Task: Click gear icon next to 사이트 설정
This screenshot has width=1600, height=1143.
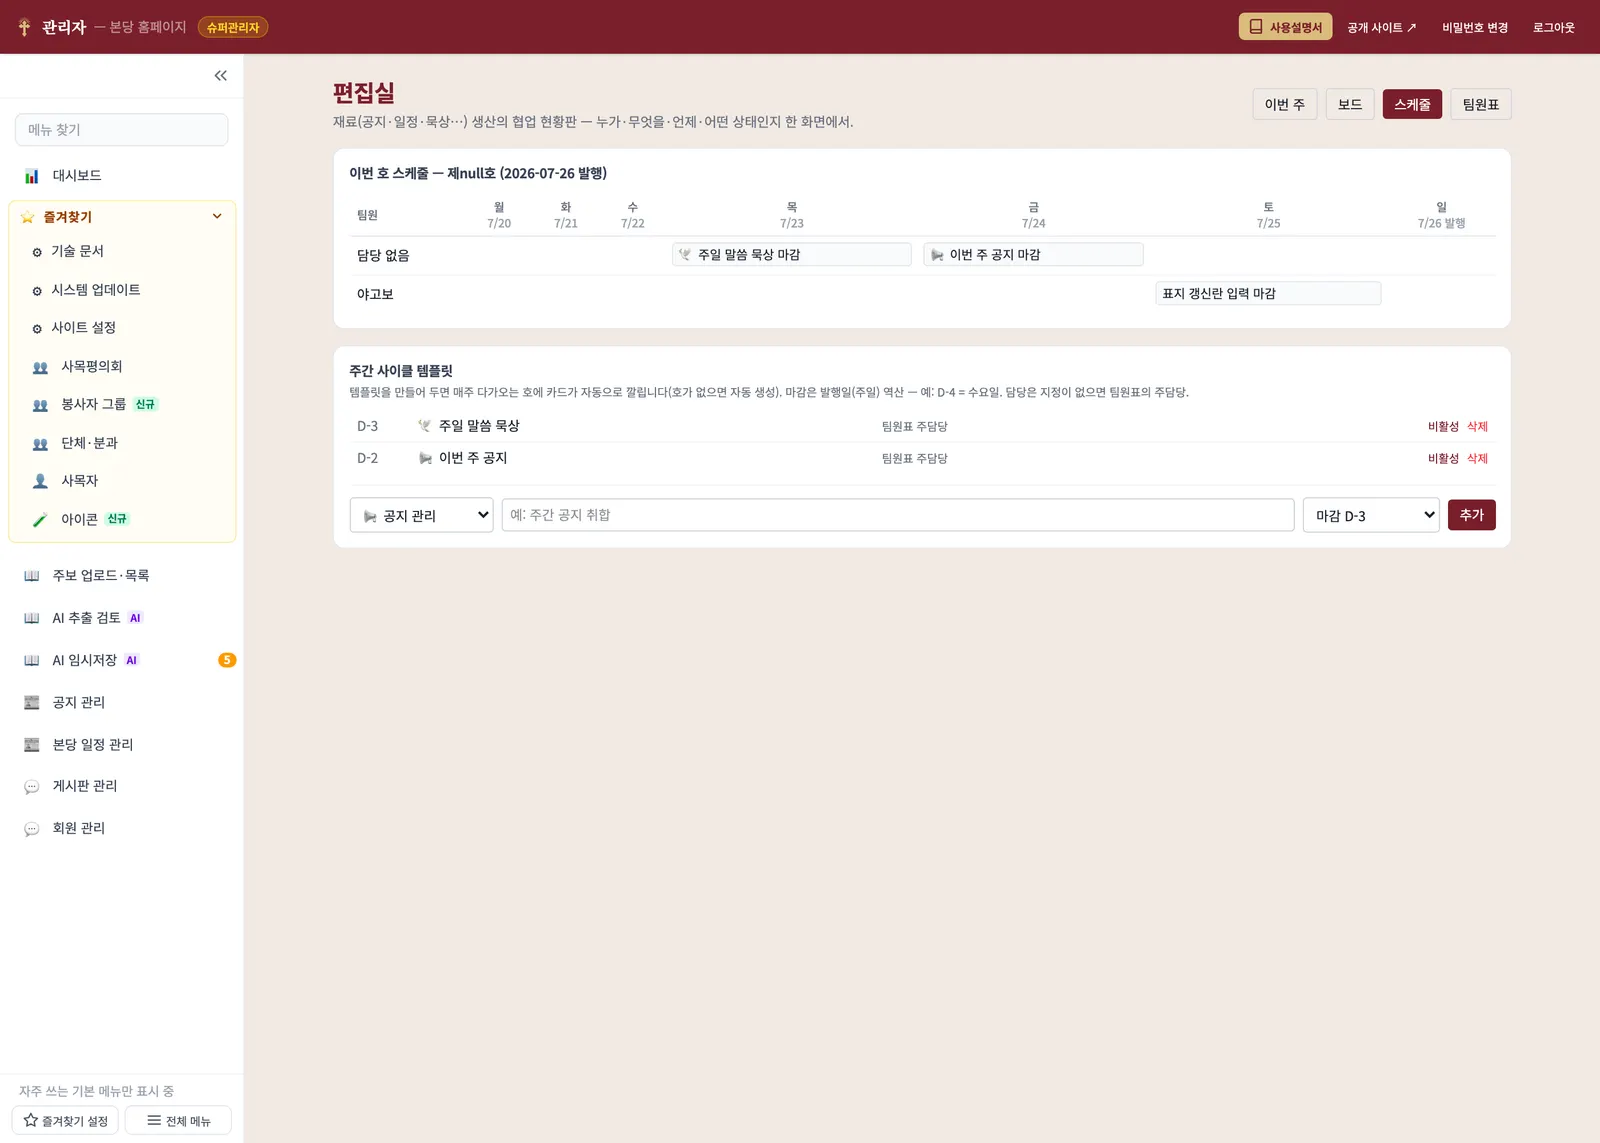Action: (37, 329)
